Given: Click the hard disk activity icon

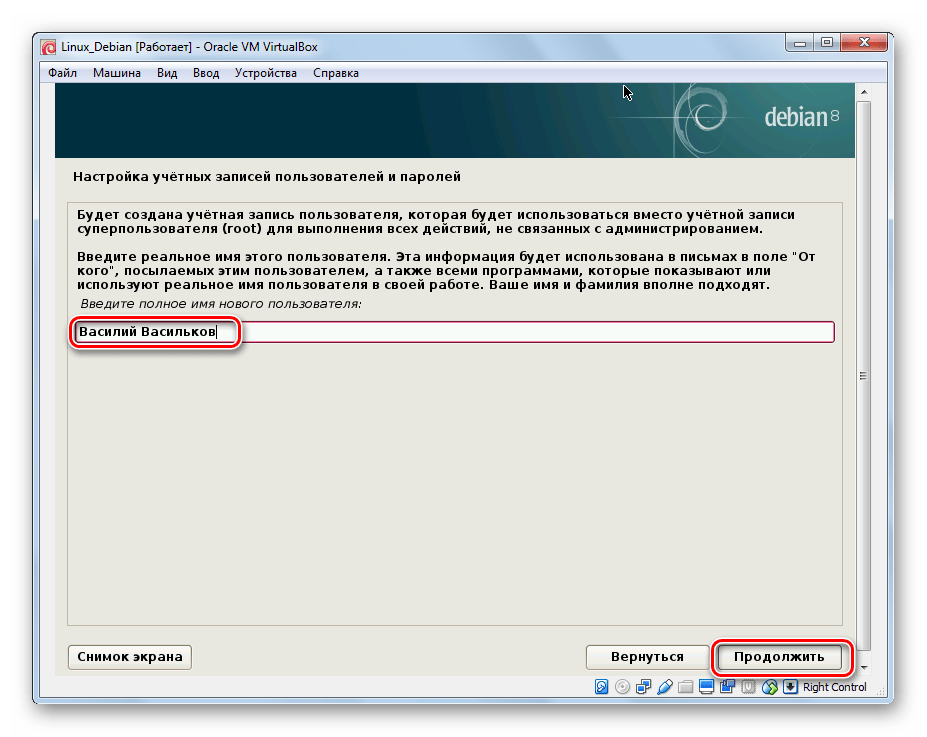Looking at the screenshot, I should click(x=601, y=687).
